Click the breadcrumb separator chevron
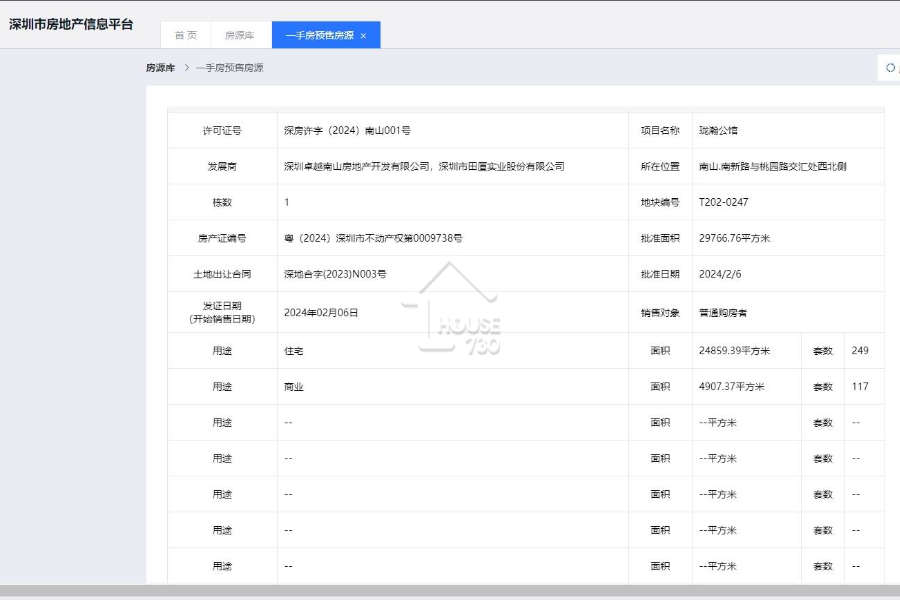Viewport: 900px width, 600px height. [187, 68]
